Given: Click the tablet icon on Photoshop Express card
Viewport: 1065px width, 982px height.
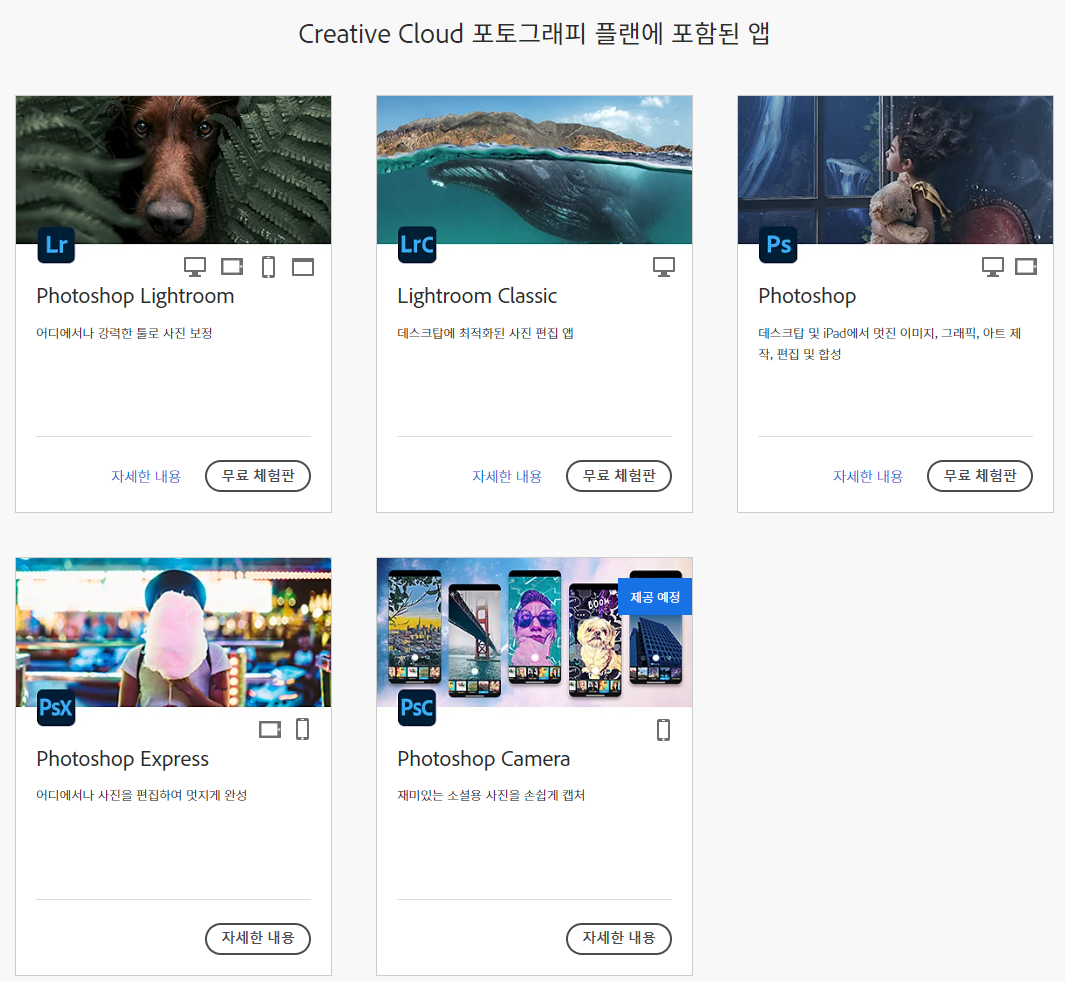Looking at the screenshot, I should coord(270,729).
